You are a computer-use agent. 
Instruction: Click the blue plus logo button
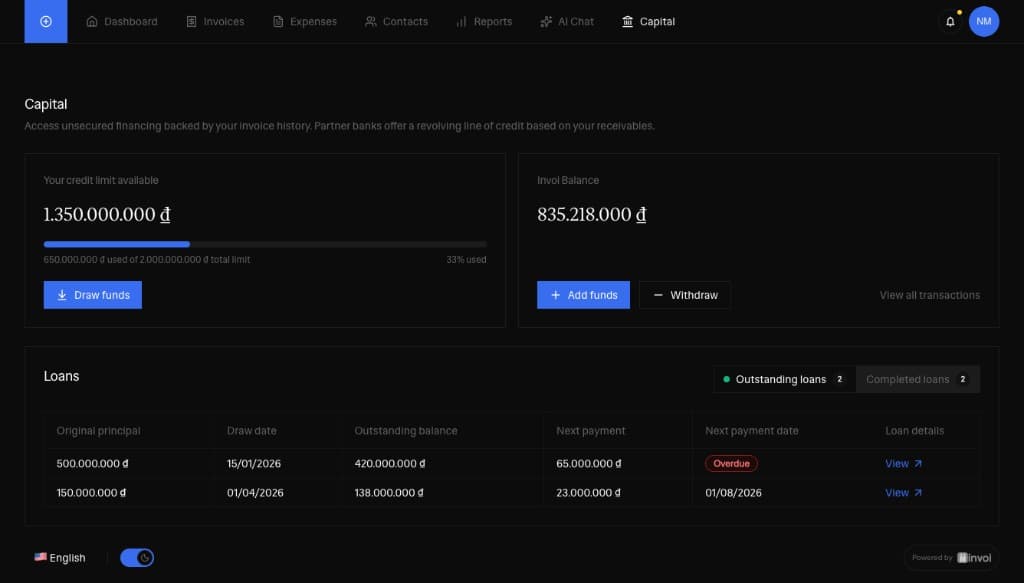46,22
